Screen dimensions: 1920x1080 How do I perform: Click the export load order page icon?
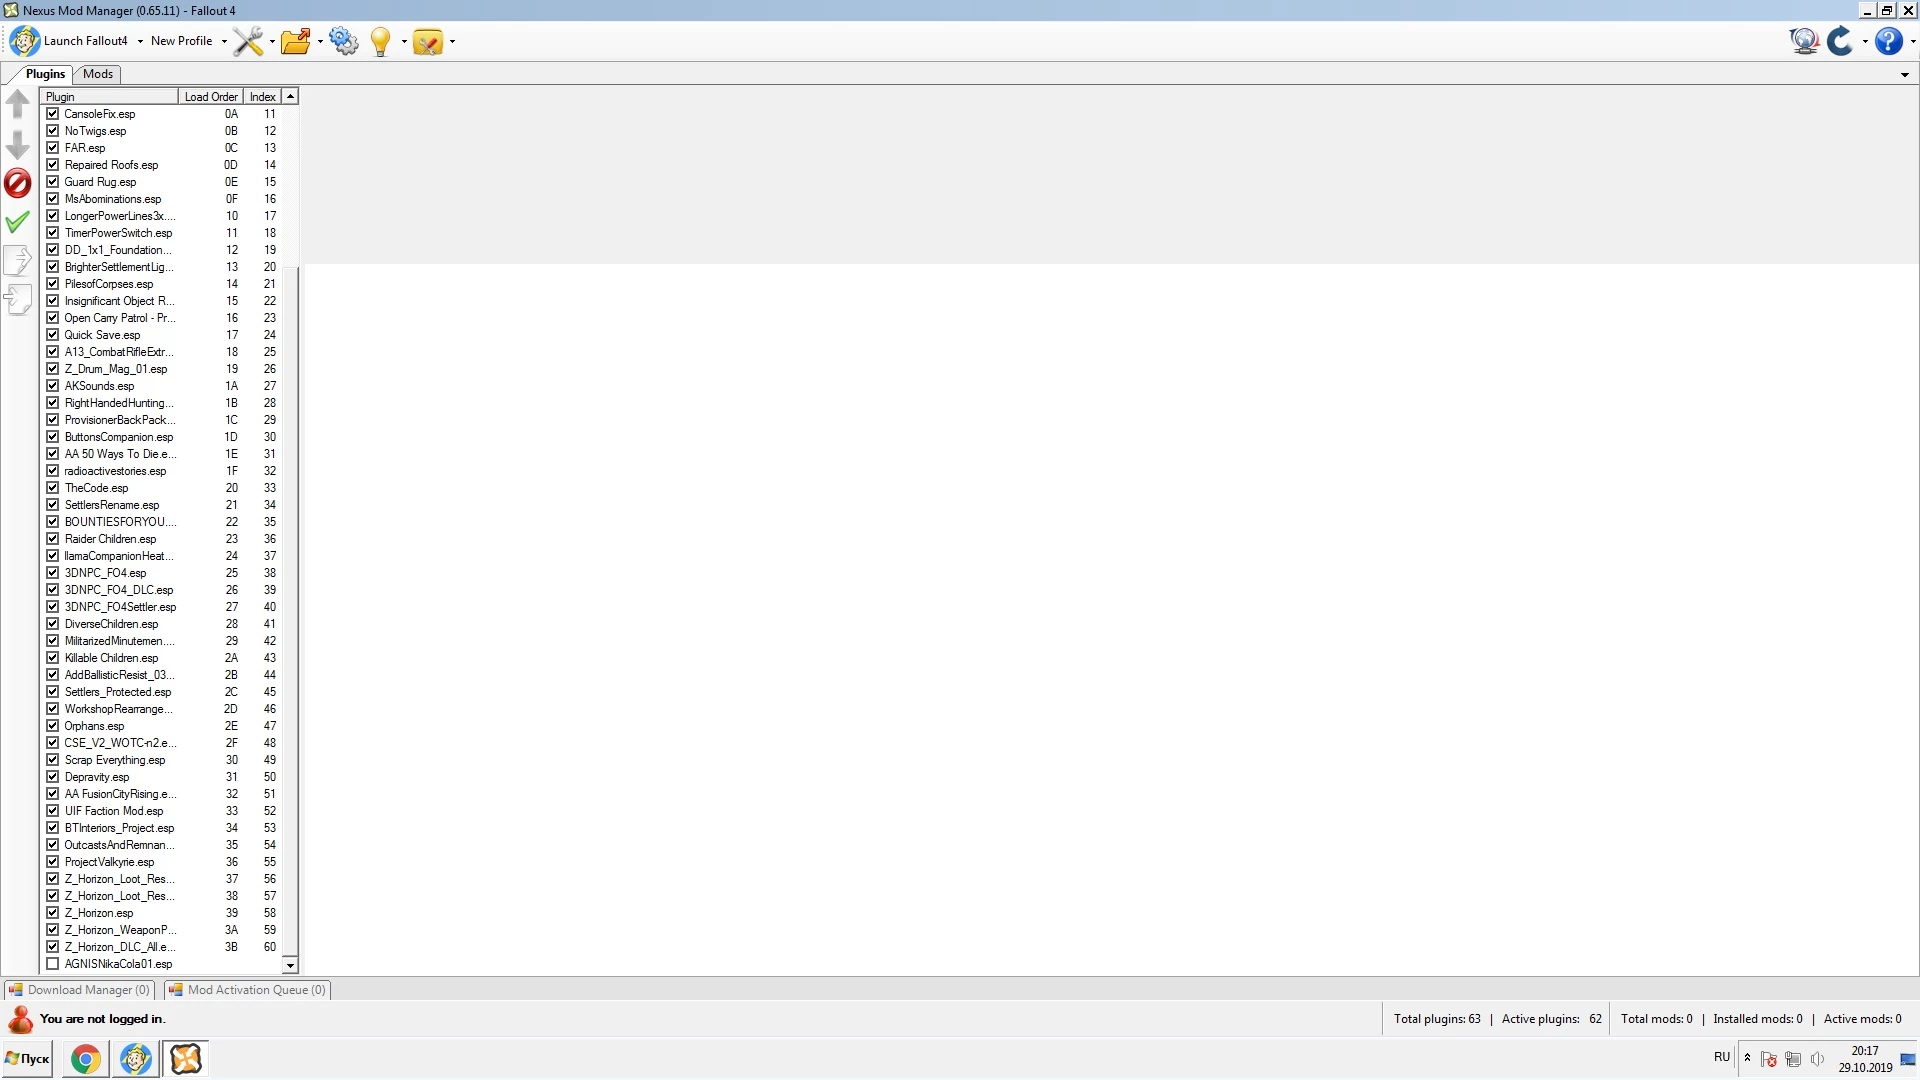pos(18,260)
